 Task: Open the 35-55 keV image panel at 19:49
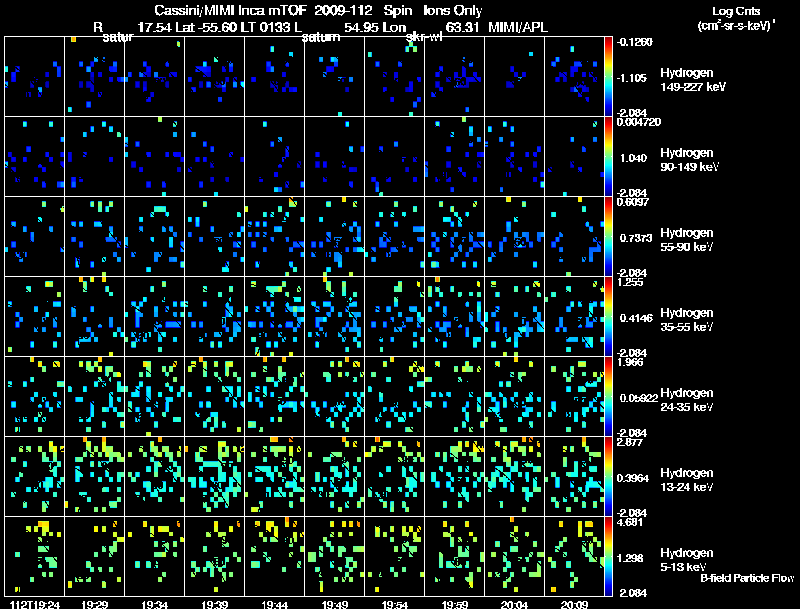(334, 316)
